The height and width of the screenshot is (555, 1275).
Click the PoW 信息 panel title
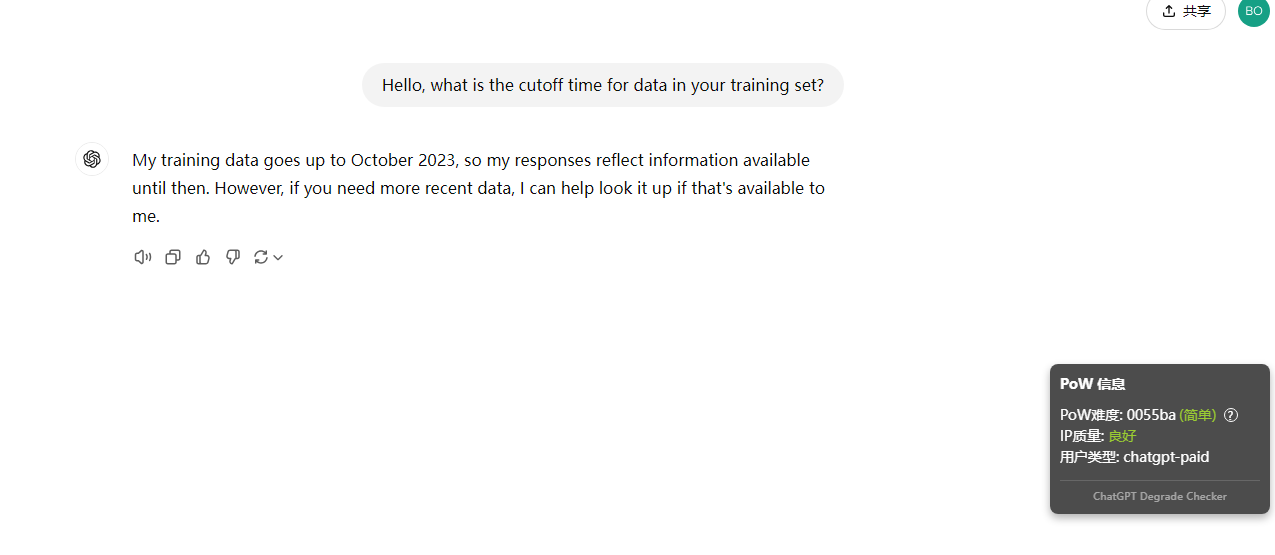[1092, 384]
